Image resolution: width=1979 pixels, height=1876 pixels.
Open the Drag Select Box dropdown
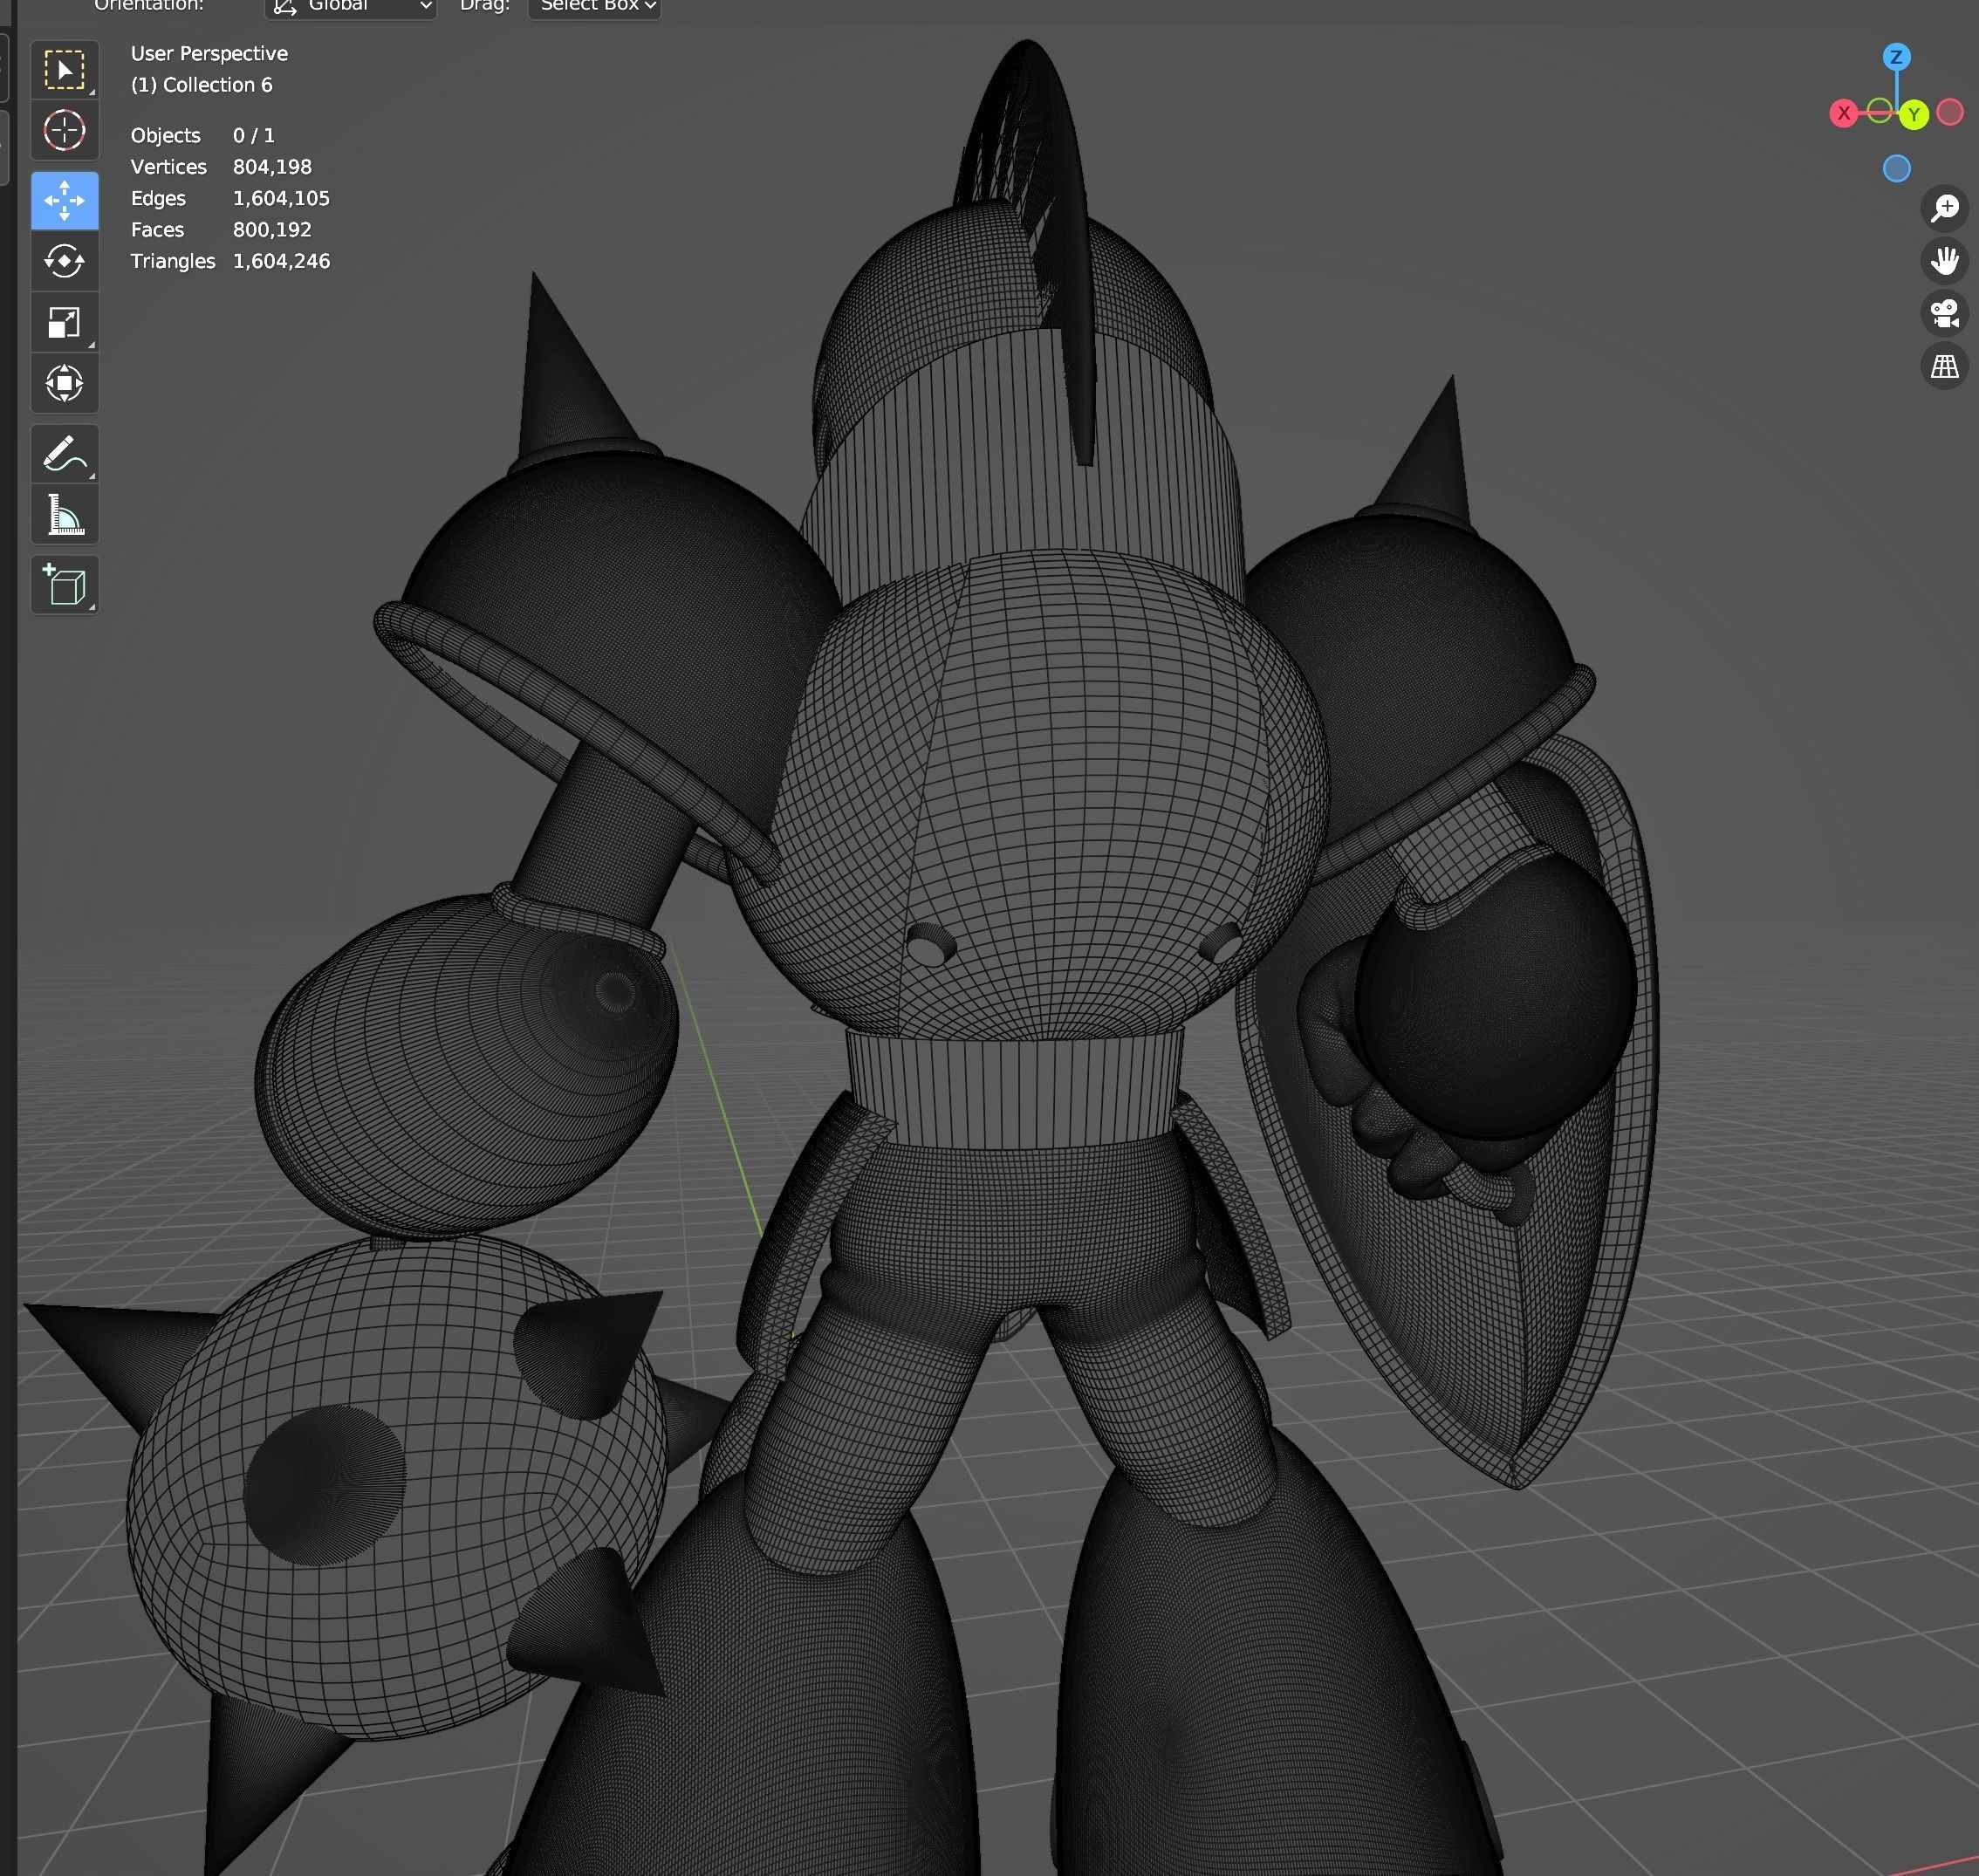594,7
